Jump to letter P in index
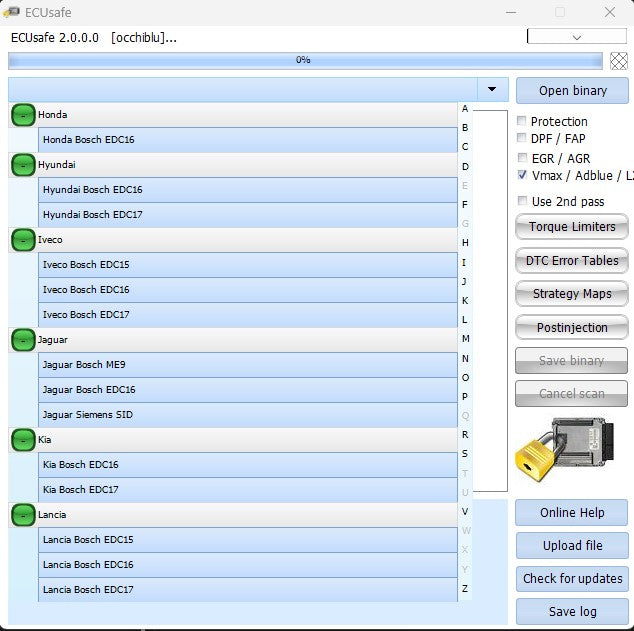The width and height of the screenshot is (634, 631). [x=465, y=397]
